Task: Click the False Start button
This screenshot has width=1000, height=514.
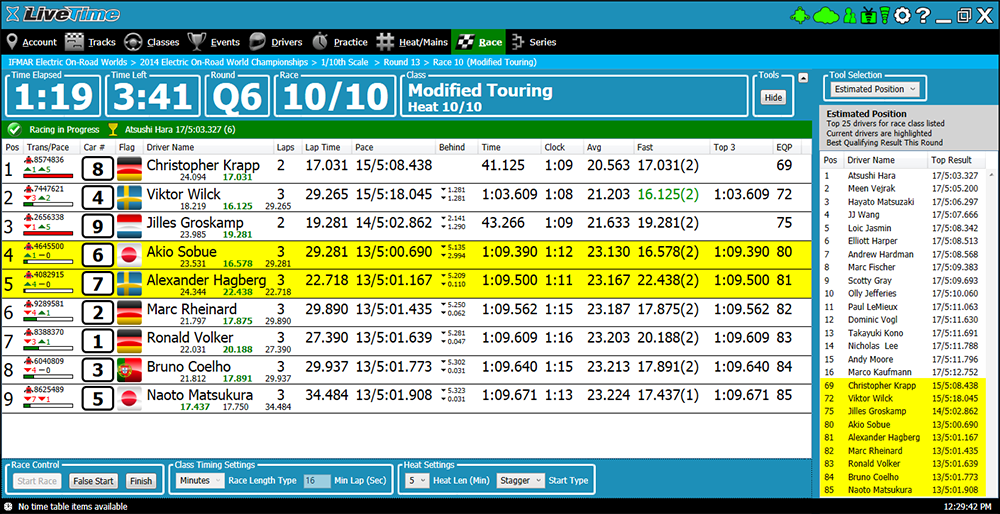Action: tap(94, 481)
